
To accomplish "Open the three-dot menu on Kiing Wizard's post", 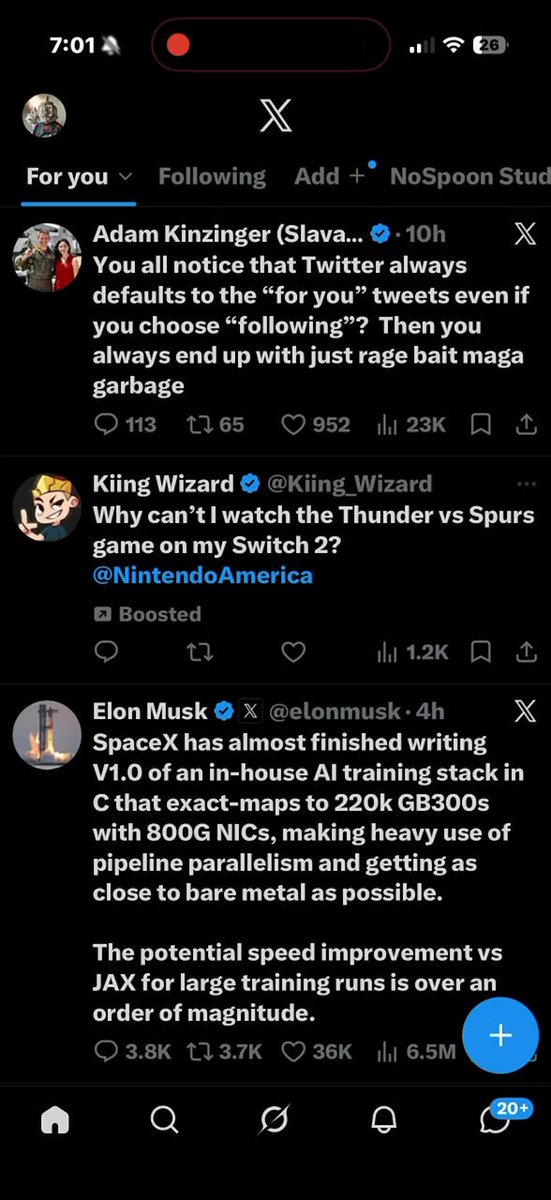I will (x=526, y=484).
